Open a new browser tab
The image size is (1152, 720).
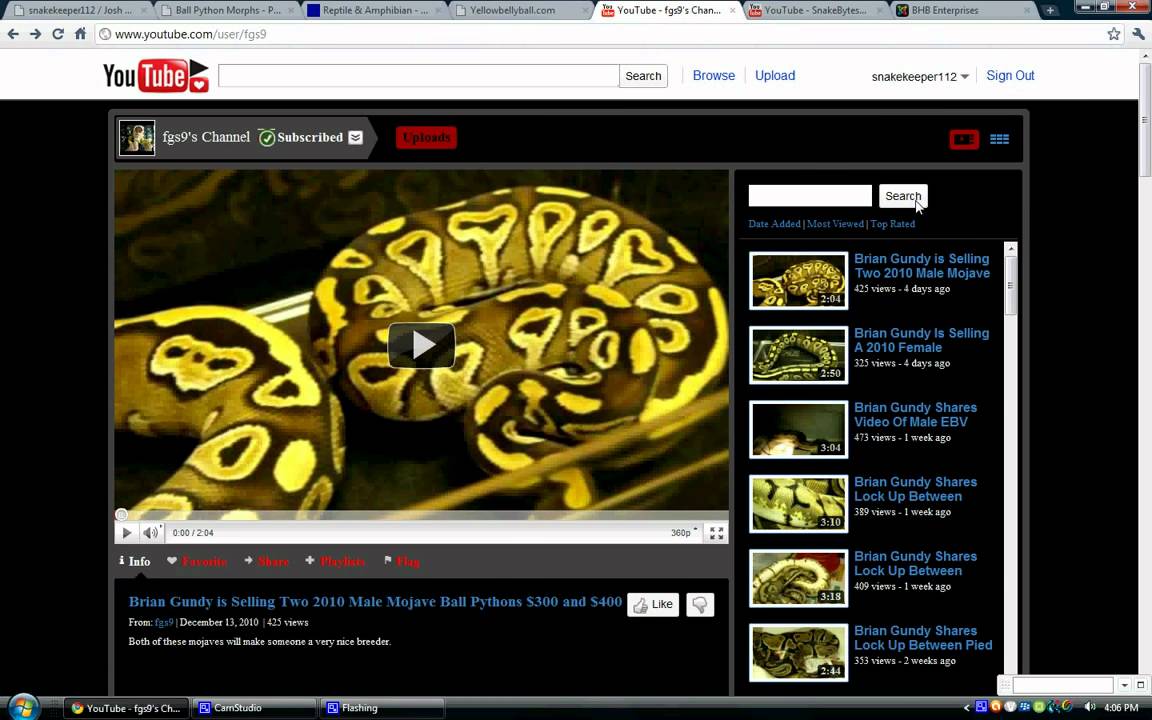coord(1051,10)
